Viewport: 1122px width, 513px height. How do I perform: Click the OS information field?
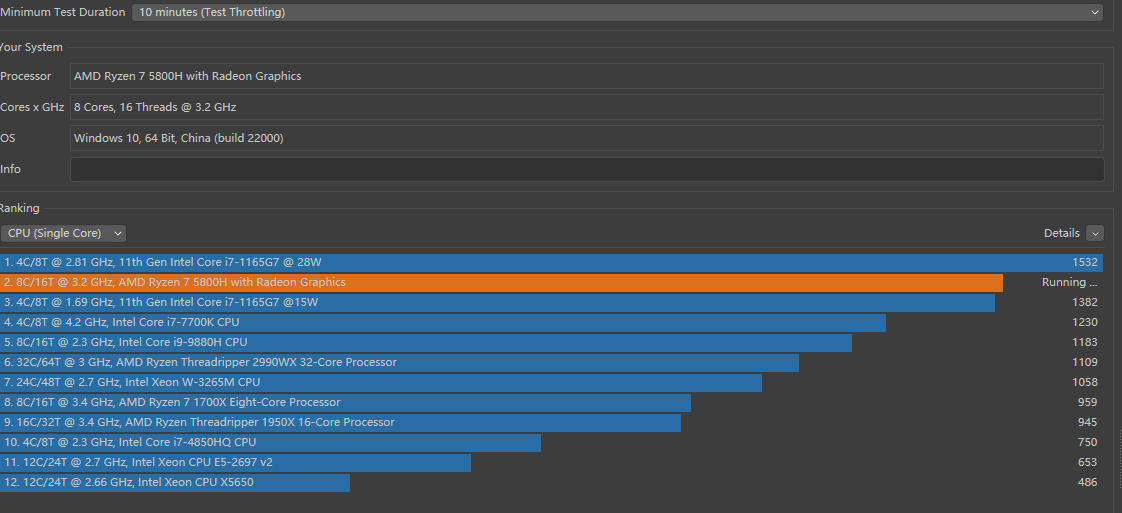click(x=587, y=138)
